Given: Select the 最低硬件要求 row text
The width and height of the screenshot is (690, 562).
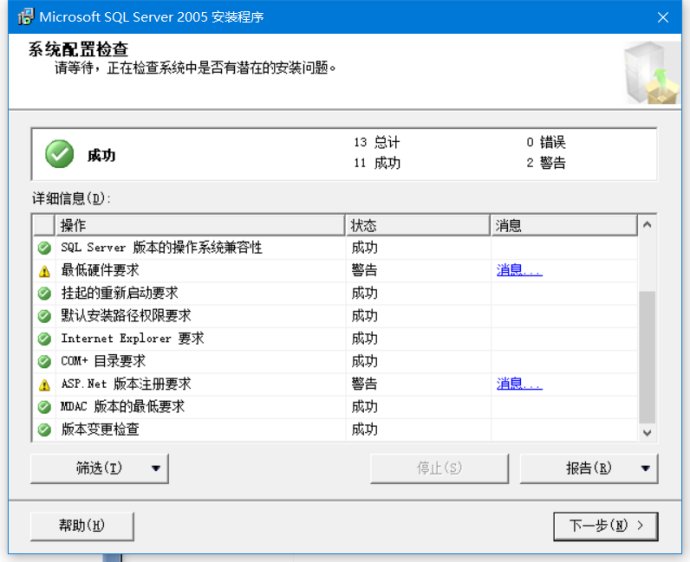Looking at the screenshot, I should (x=100, y=270).
